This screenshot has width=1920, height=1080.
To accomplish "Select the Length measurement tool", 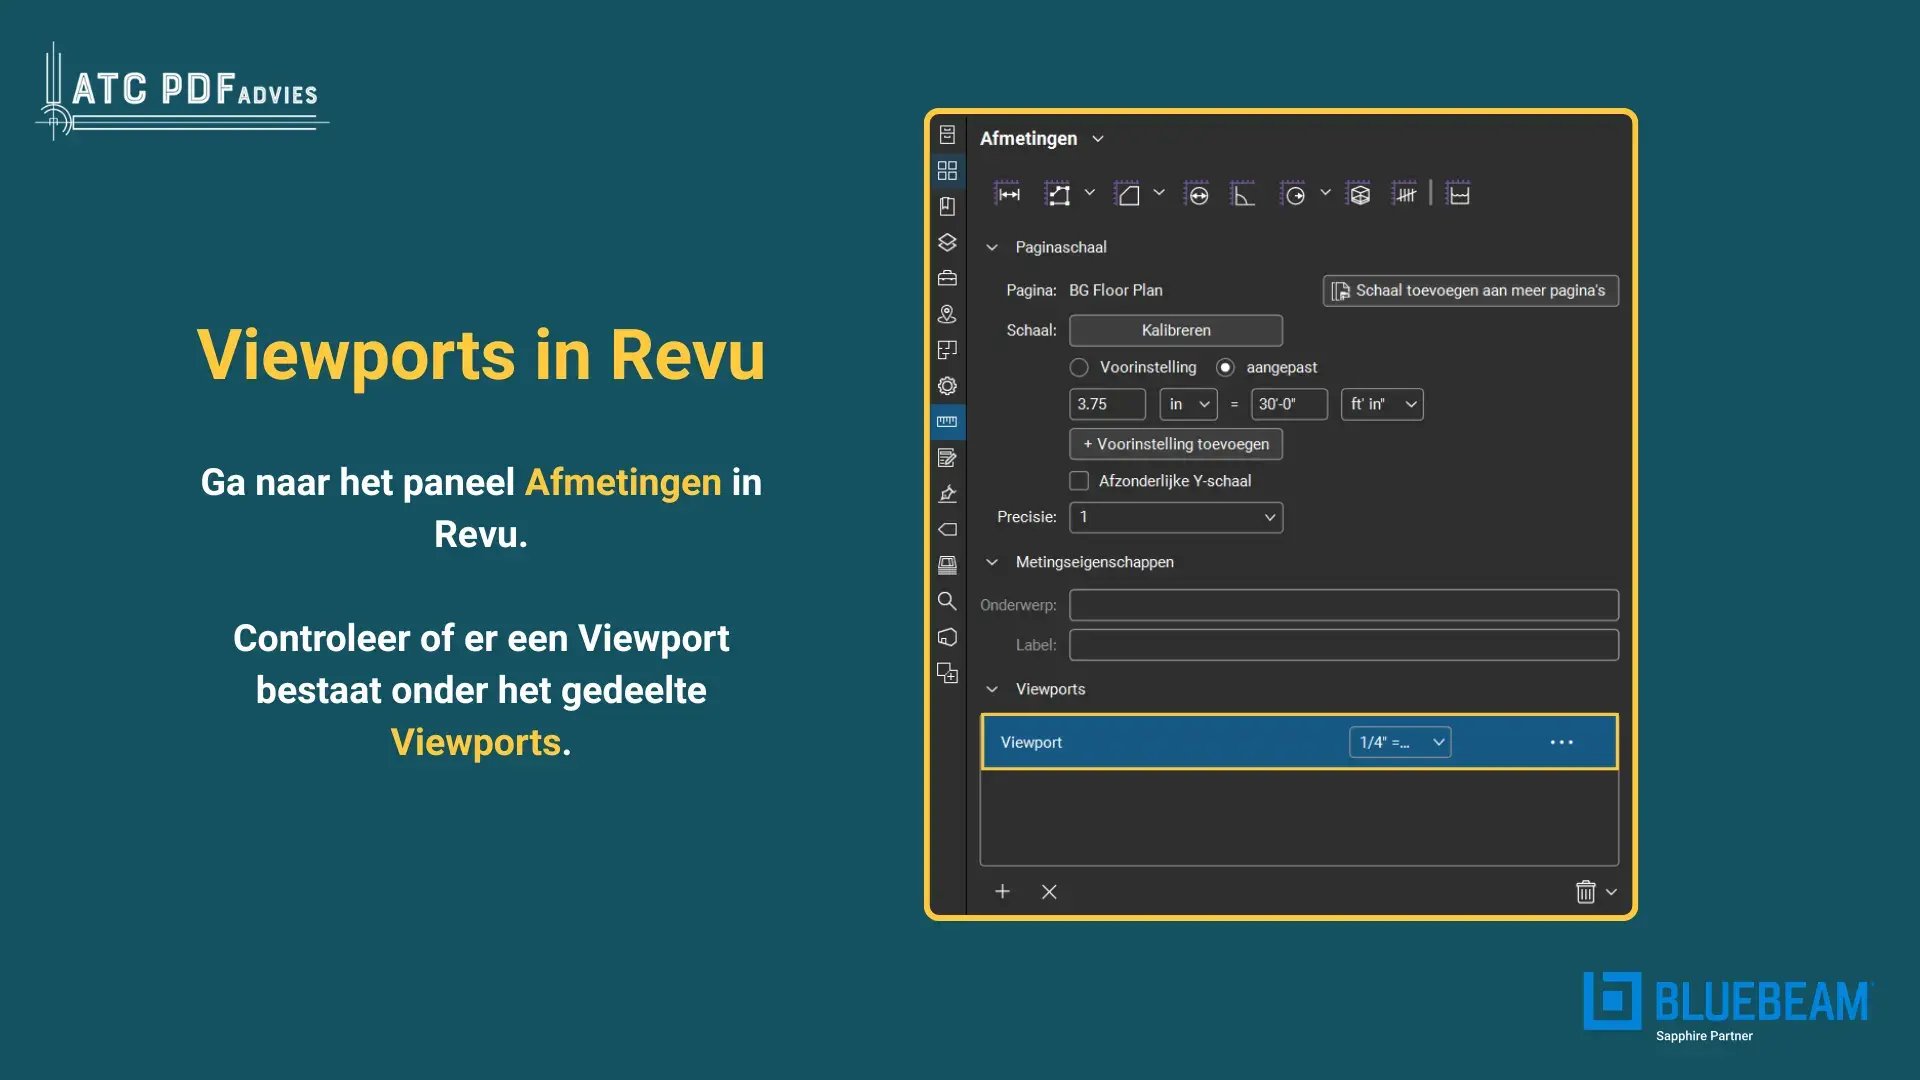I will pyautogui.click(x=1008, y=194).
